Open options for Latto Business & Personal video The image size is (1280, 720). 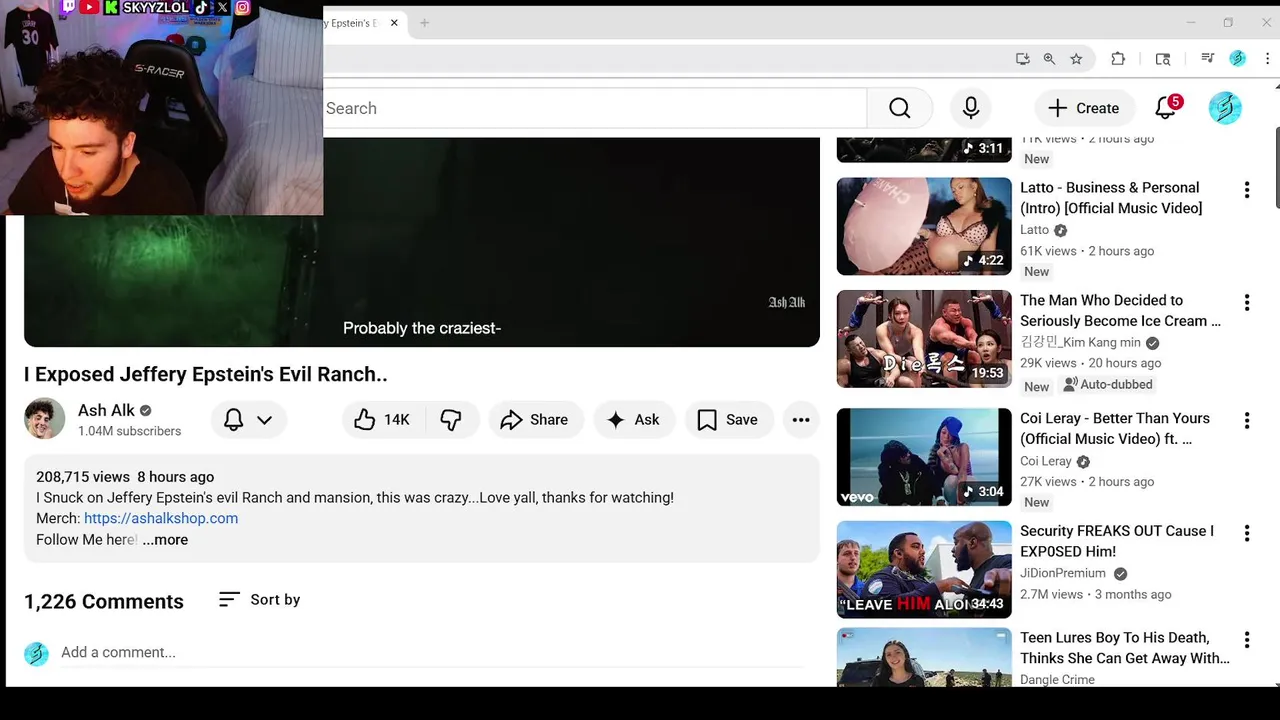(1247, 190)
